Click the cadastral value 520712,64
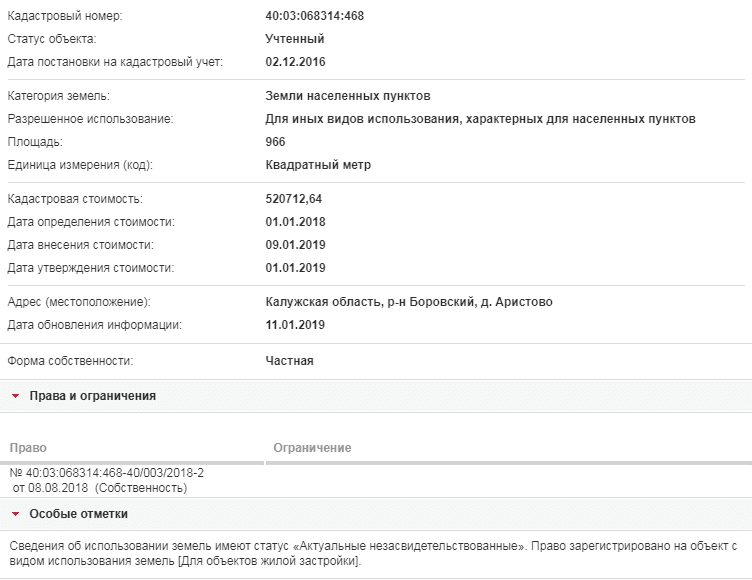Viewport: 752px width, 580px height. (x=294, y=199)
